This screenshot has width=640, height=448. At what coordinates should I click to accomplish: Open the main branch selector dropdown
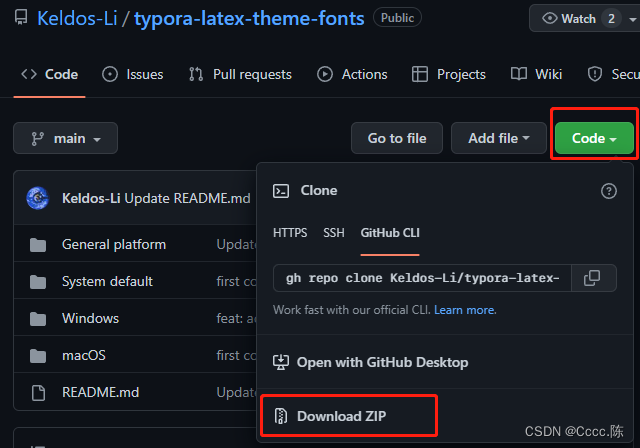pos(65,138)
